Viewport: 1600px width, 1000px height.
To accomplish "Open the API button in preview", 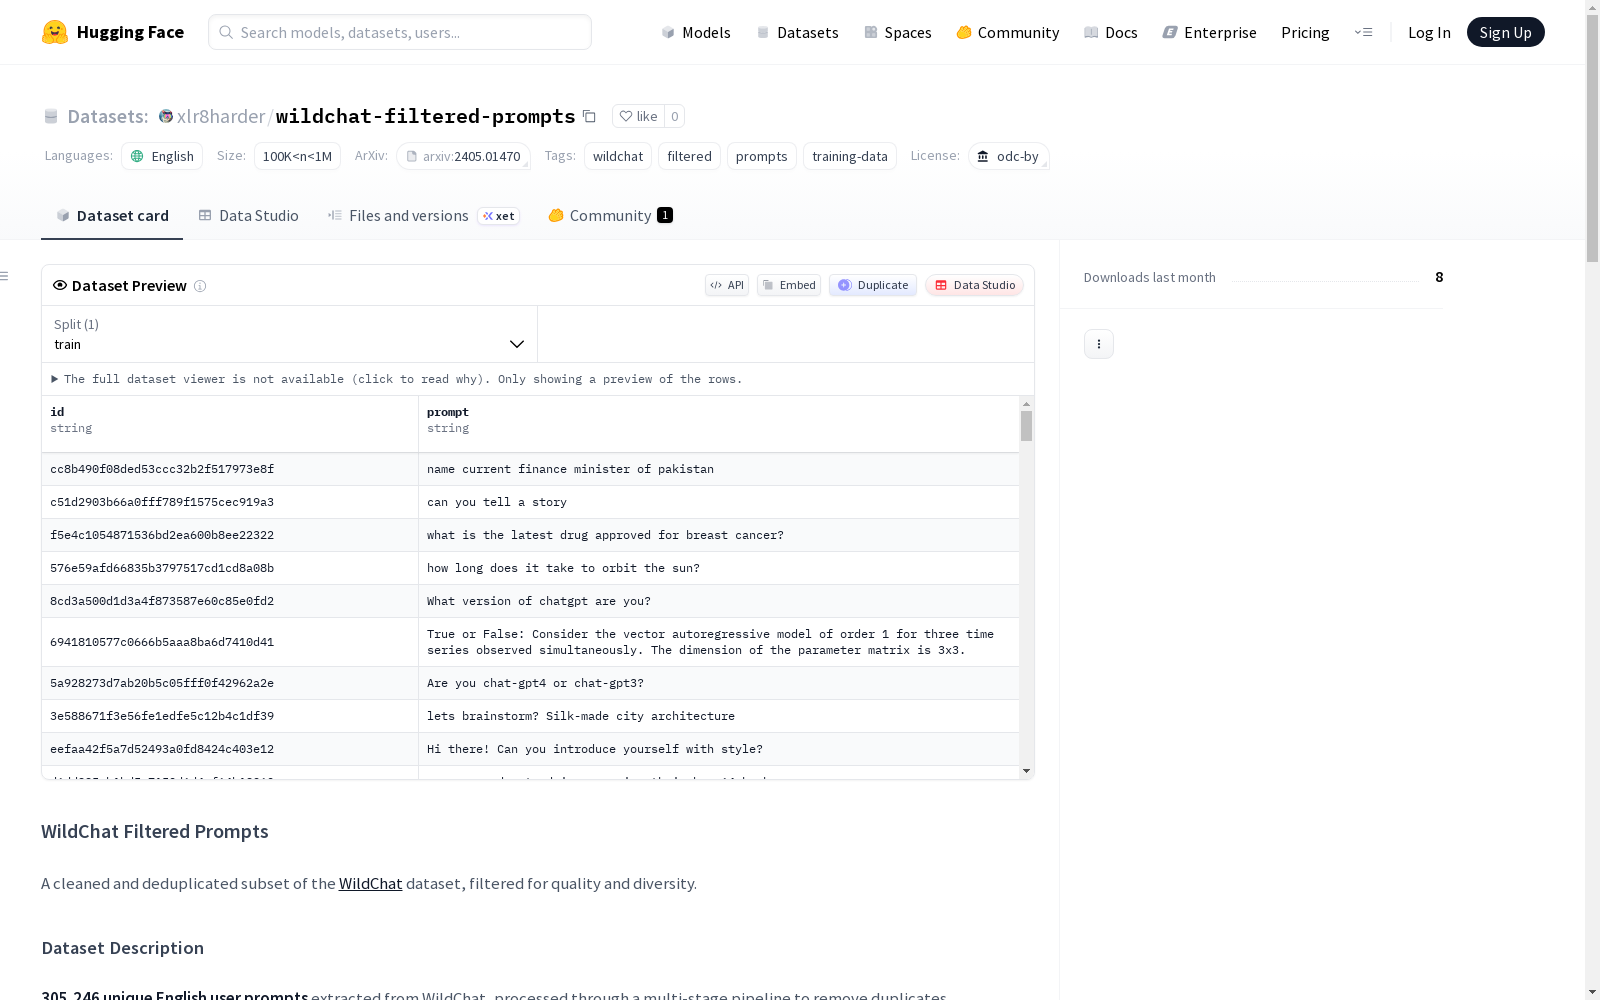I will [x=727, y=285].
